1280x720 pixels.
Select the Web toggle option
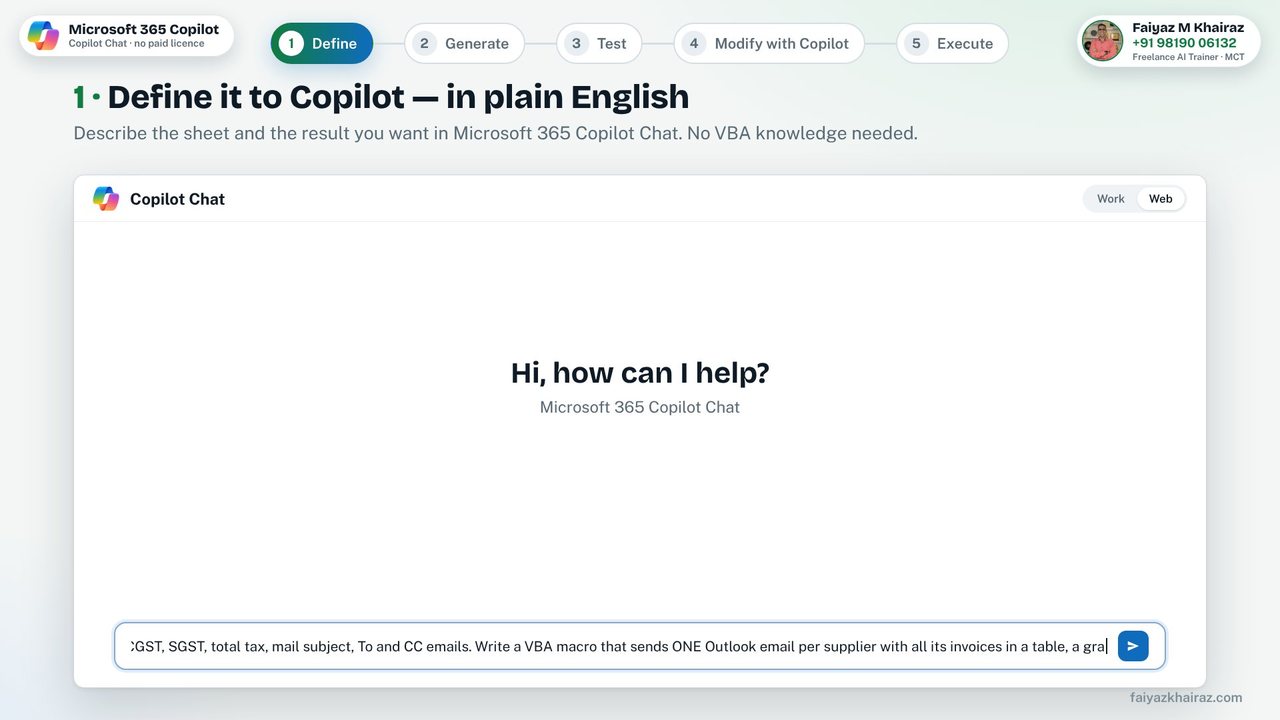(x=1160, y=199)
